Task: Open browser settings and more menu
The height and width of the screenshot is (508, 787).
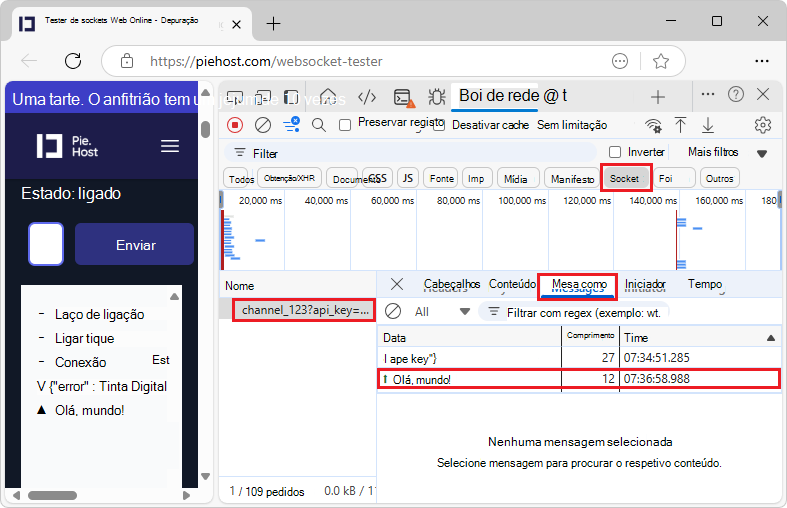Action: coord(762,61)
